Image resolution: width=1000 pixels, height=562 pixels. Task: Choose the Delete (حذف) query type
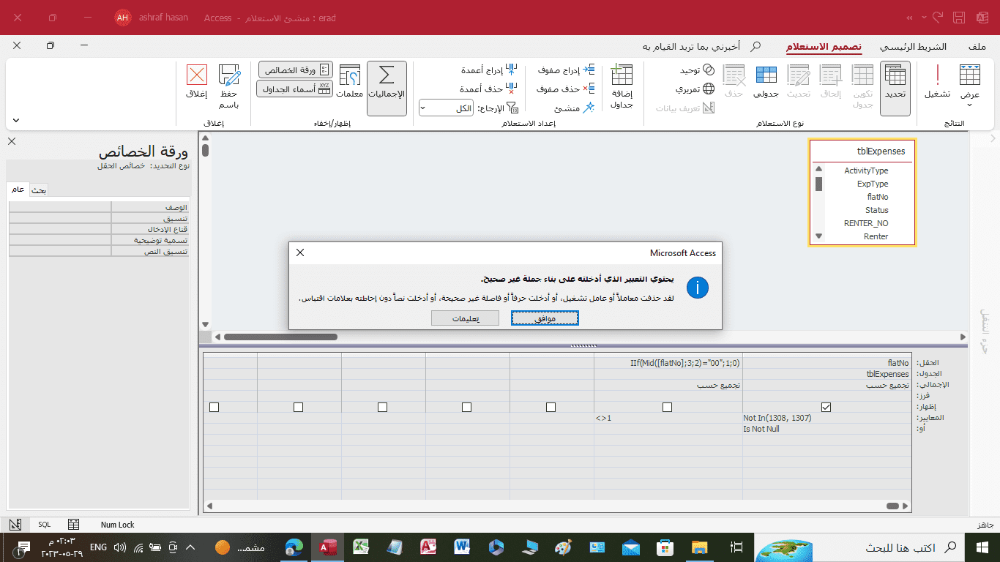tap(734, 81)
